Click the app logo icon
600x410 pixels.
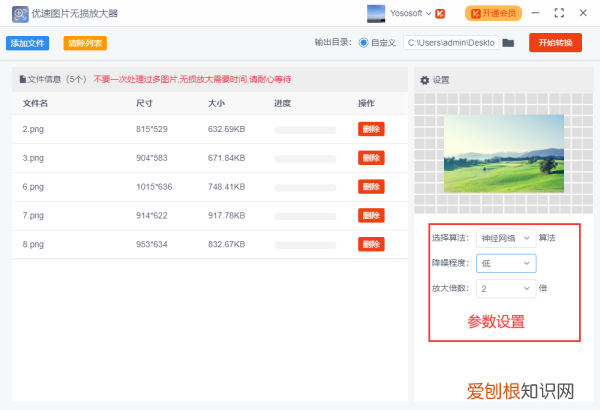(x=20, y=14)
